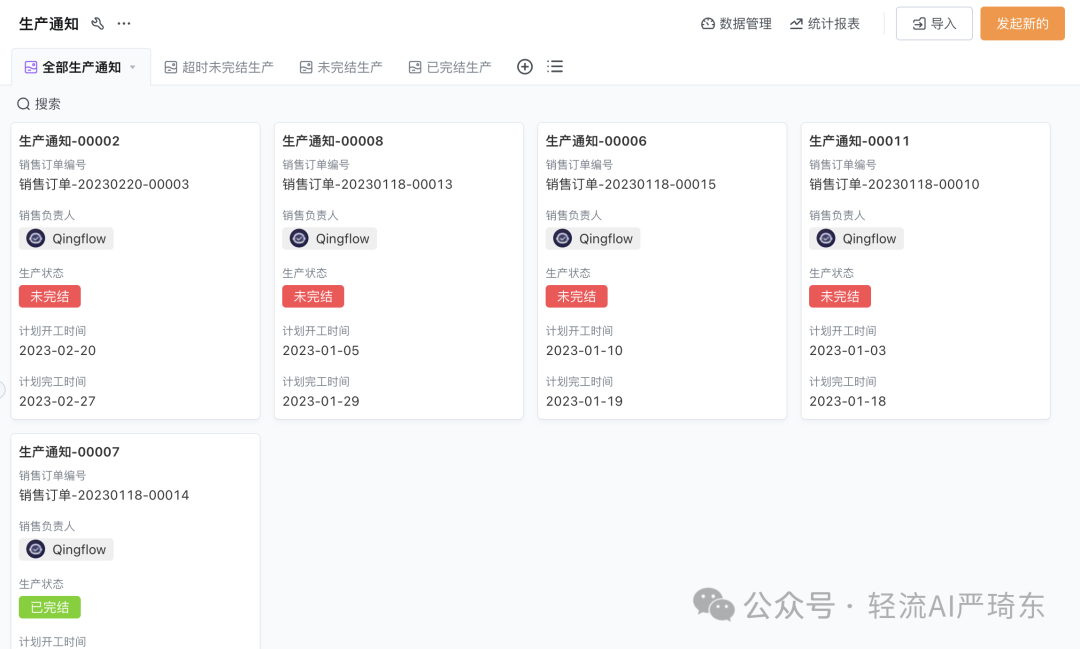The image size is (1080, 649).
Task: Open the dropdown arrow next to 全部生产通知
Action: (134, 66)
